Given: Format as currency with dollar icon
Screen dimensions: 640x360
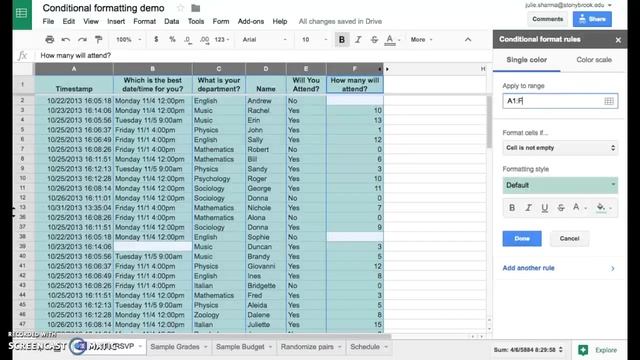Looking at the screenshot, I should (x=156, y=40).
